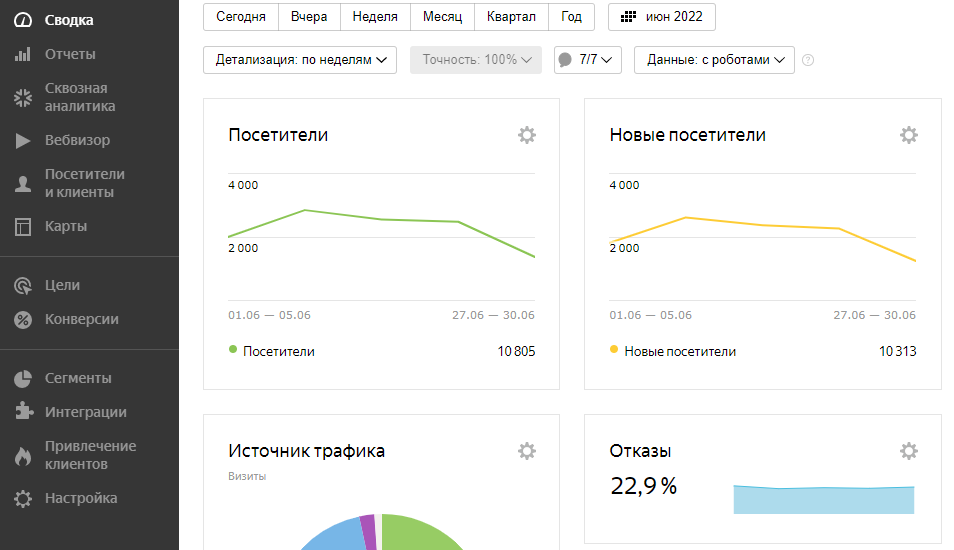
Task: Click the 22,9 % bounce rate value
Action: tap(644, 486)
